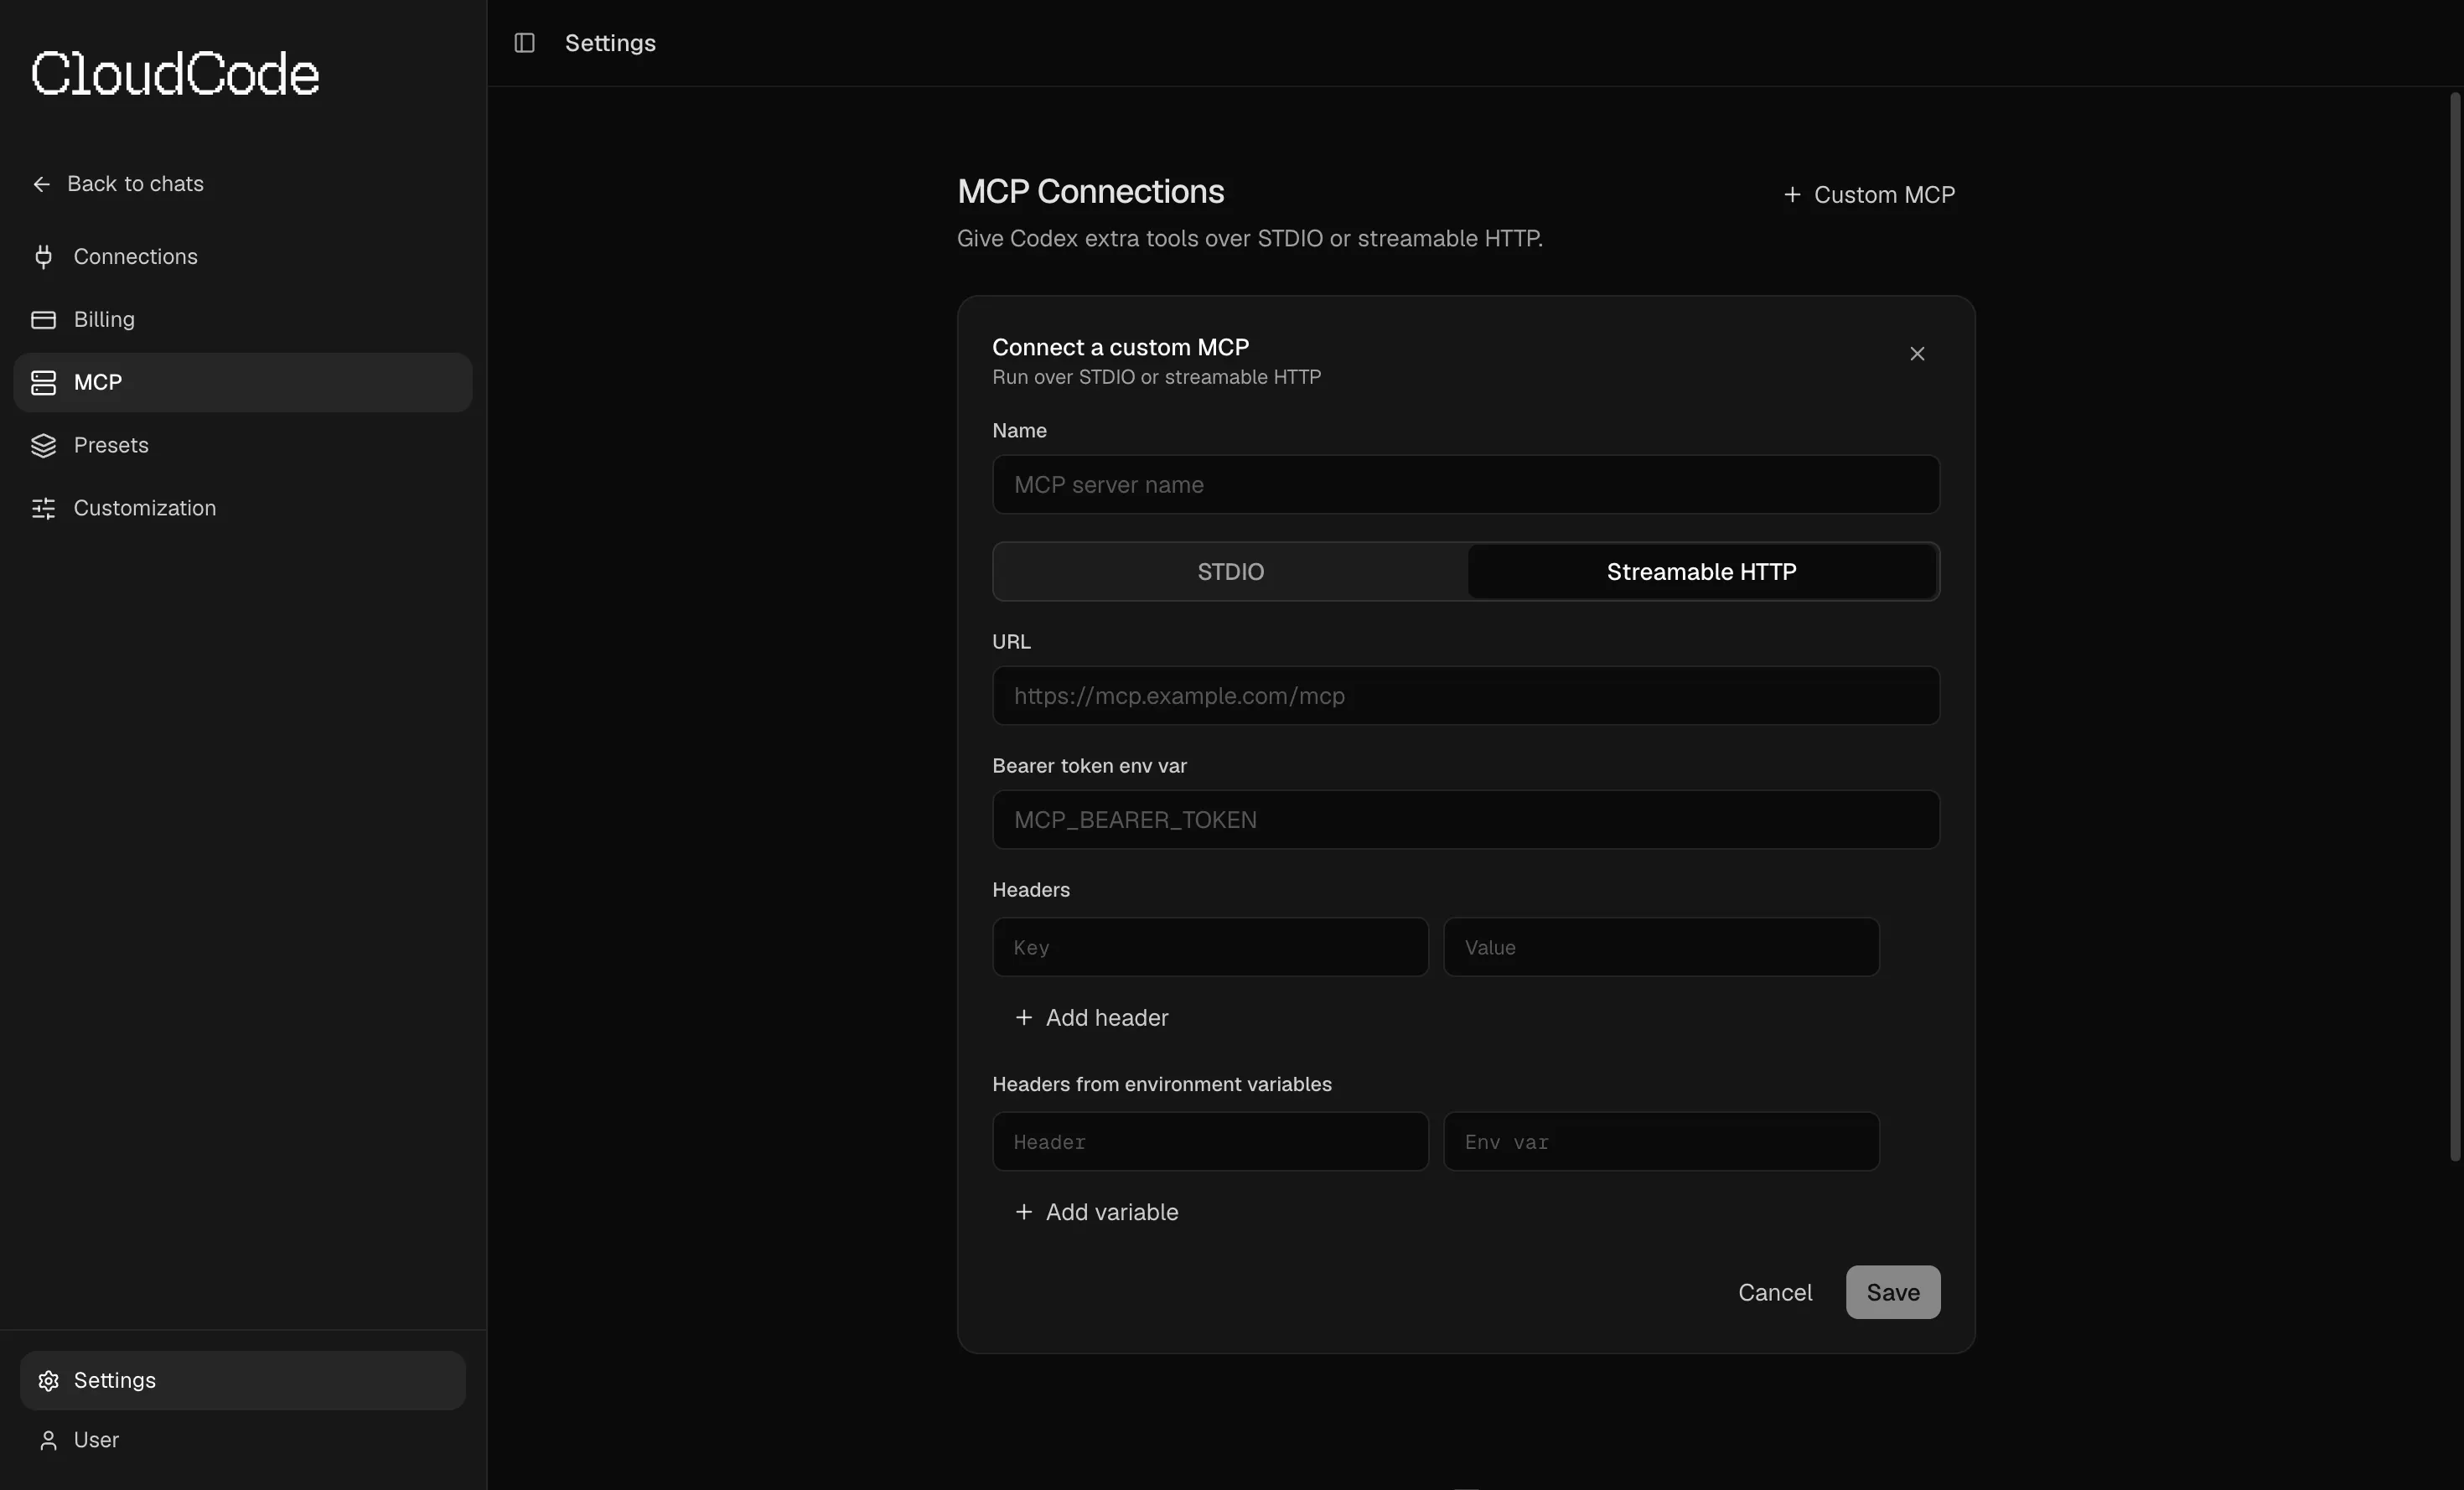Click the 'Give Codex extra tools' description
Viewport: 2464px width, 1490px height.
[1249, 239]
